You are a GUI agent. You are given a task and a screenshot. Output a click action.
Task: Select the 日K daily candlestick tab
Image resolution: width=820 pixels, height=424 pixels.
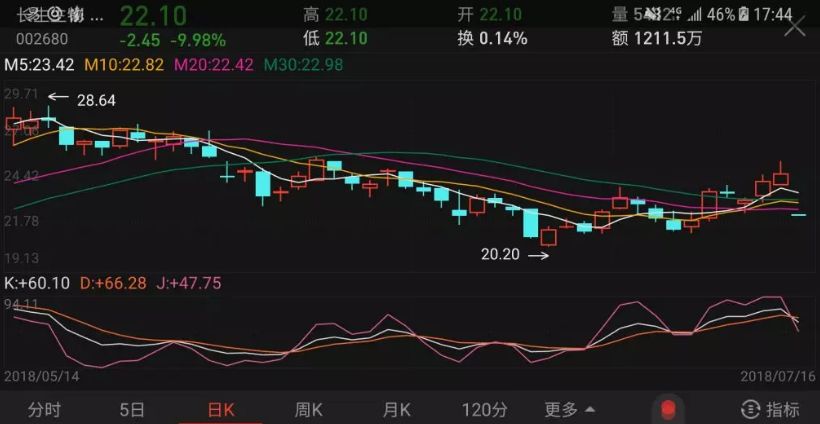click(220, 409)
